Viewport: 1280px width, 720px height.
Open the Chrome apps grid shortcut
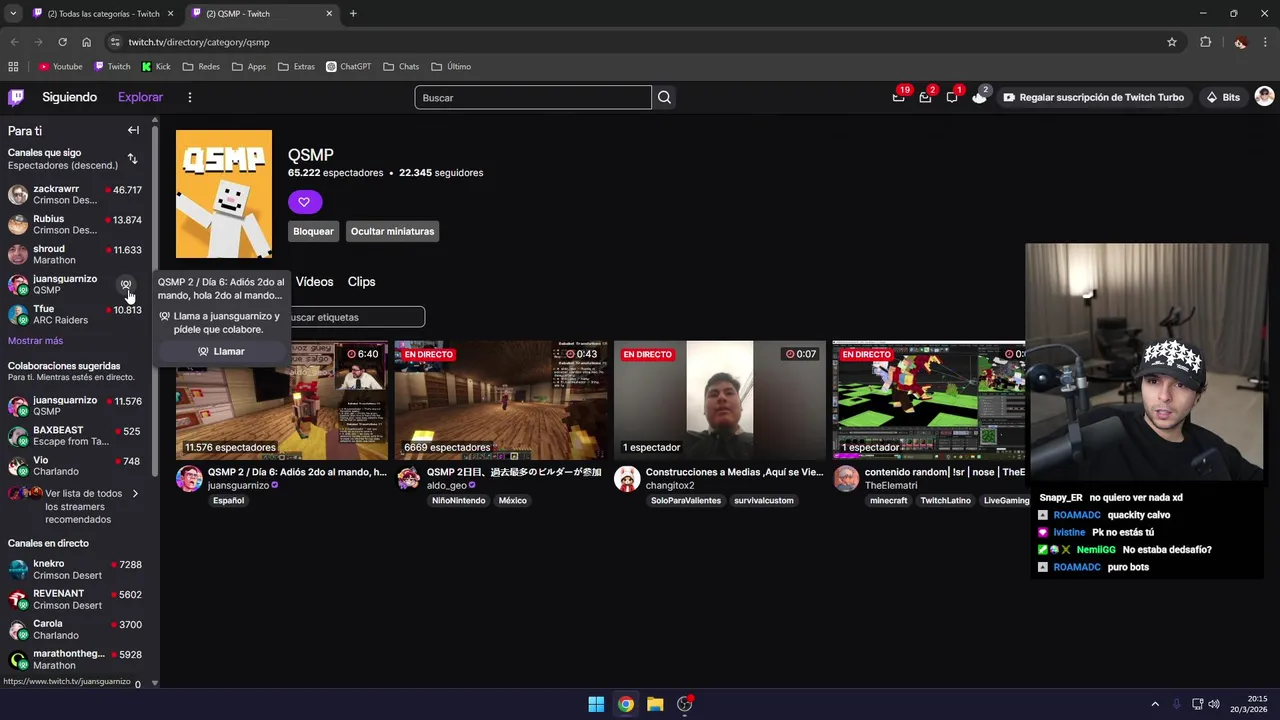point(13,67)
